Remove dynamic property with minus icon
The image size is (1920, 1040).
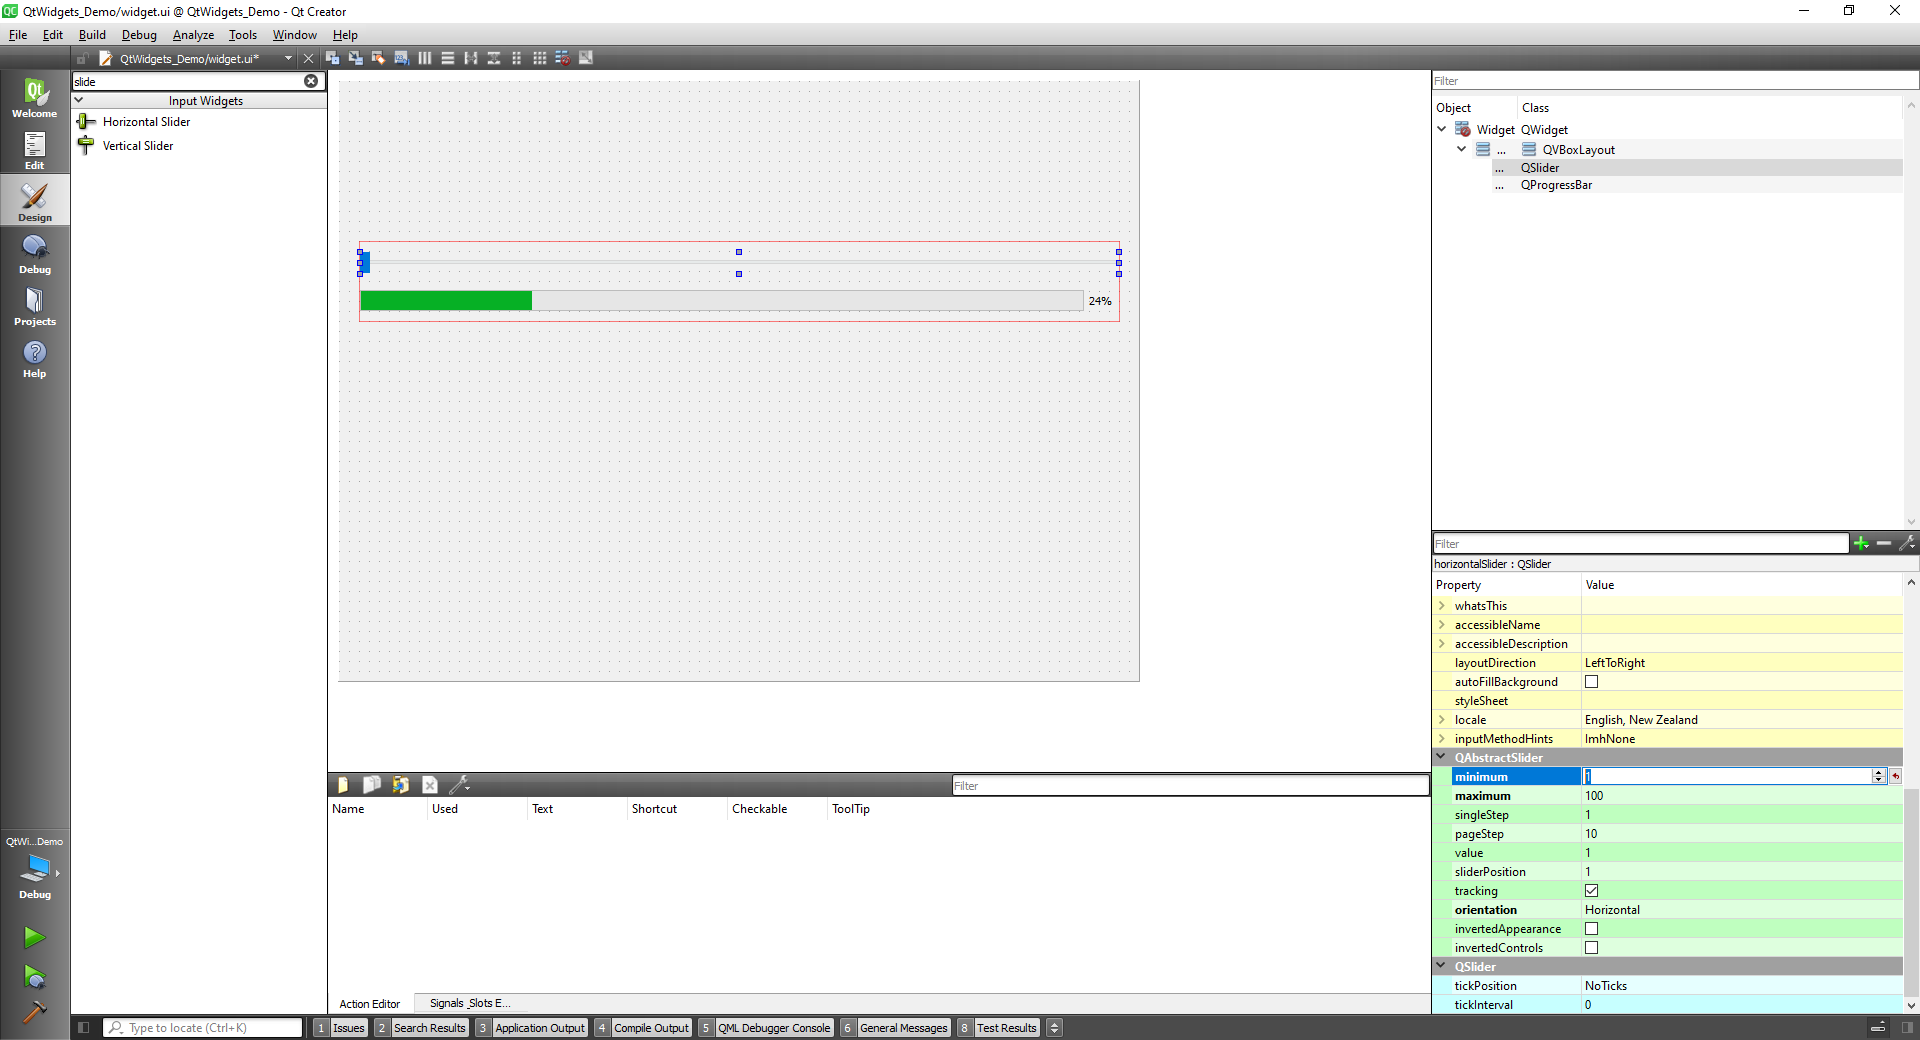pos(1884,543)
